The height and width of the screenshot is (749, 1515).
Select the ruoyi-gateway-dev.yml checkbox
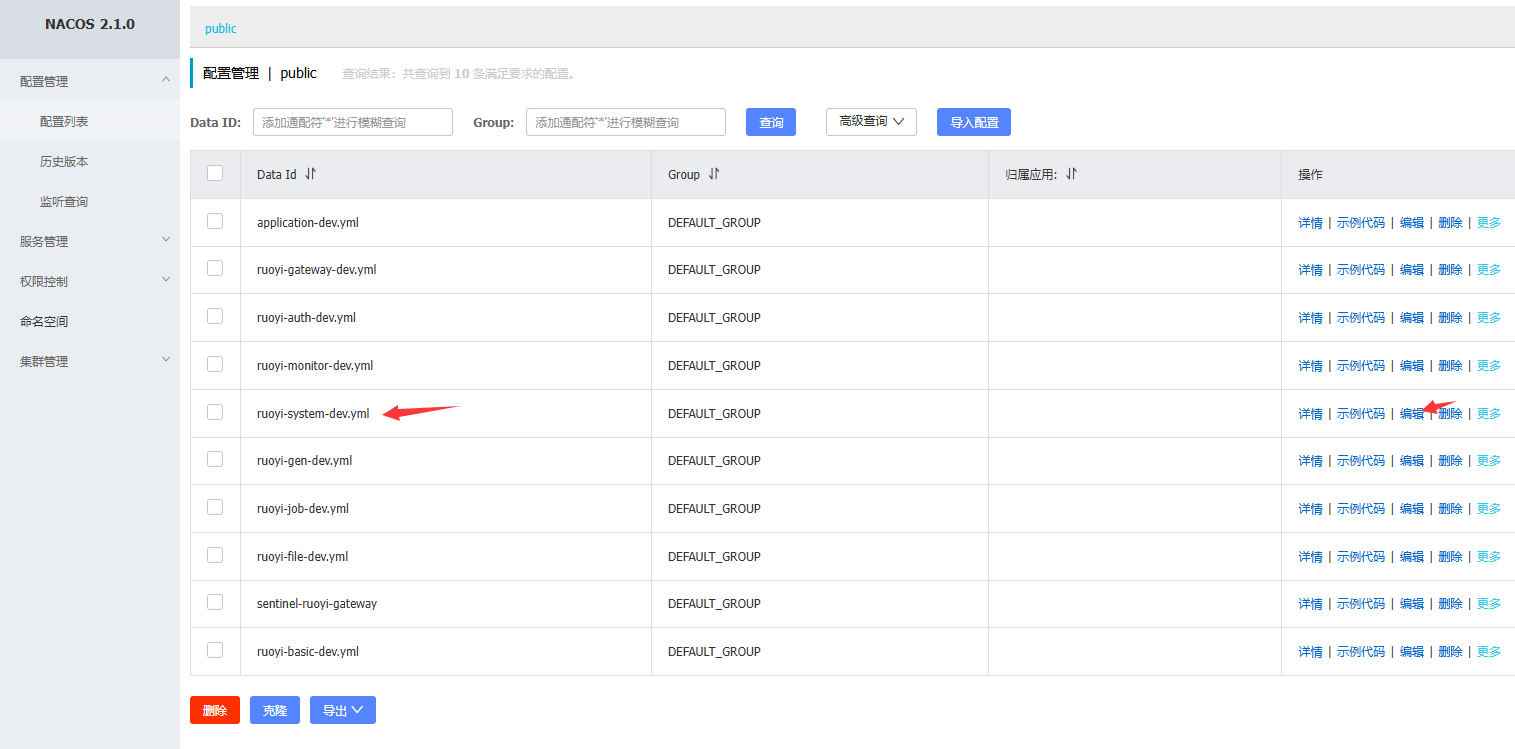tap(215, 268)
